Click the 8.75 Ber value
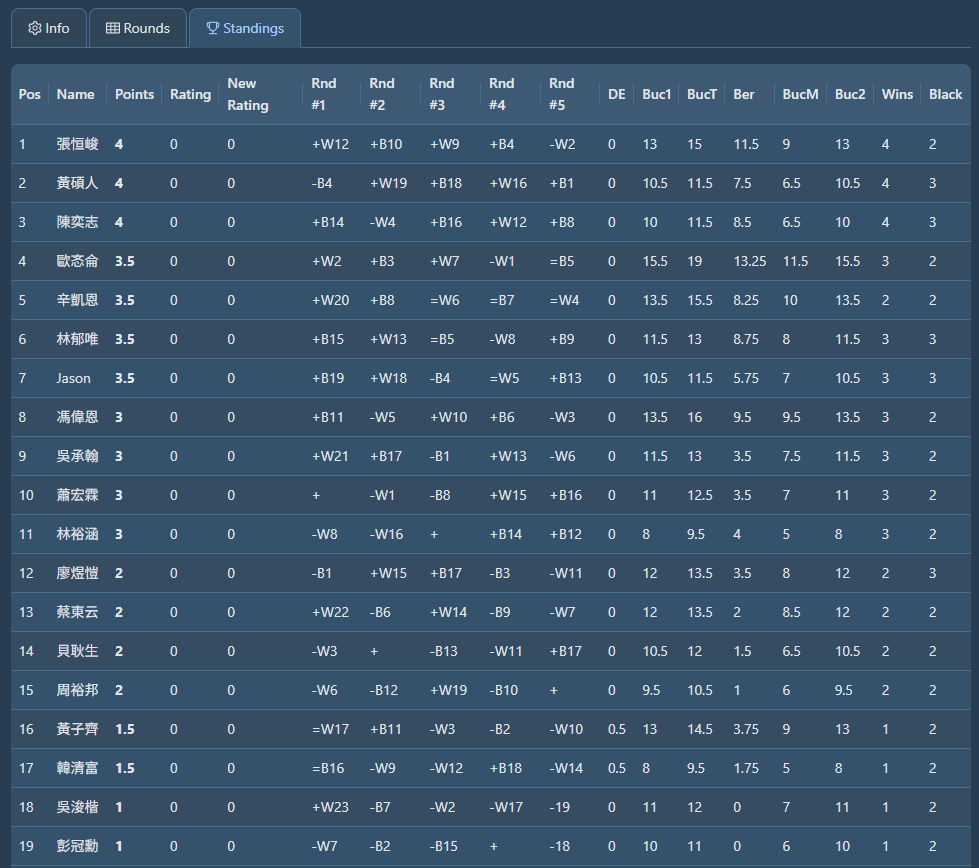979x868 pixels. click(x=746, y=339)
